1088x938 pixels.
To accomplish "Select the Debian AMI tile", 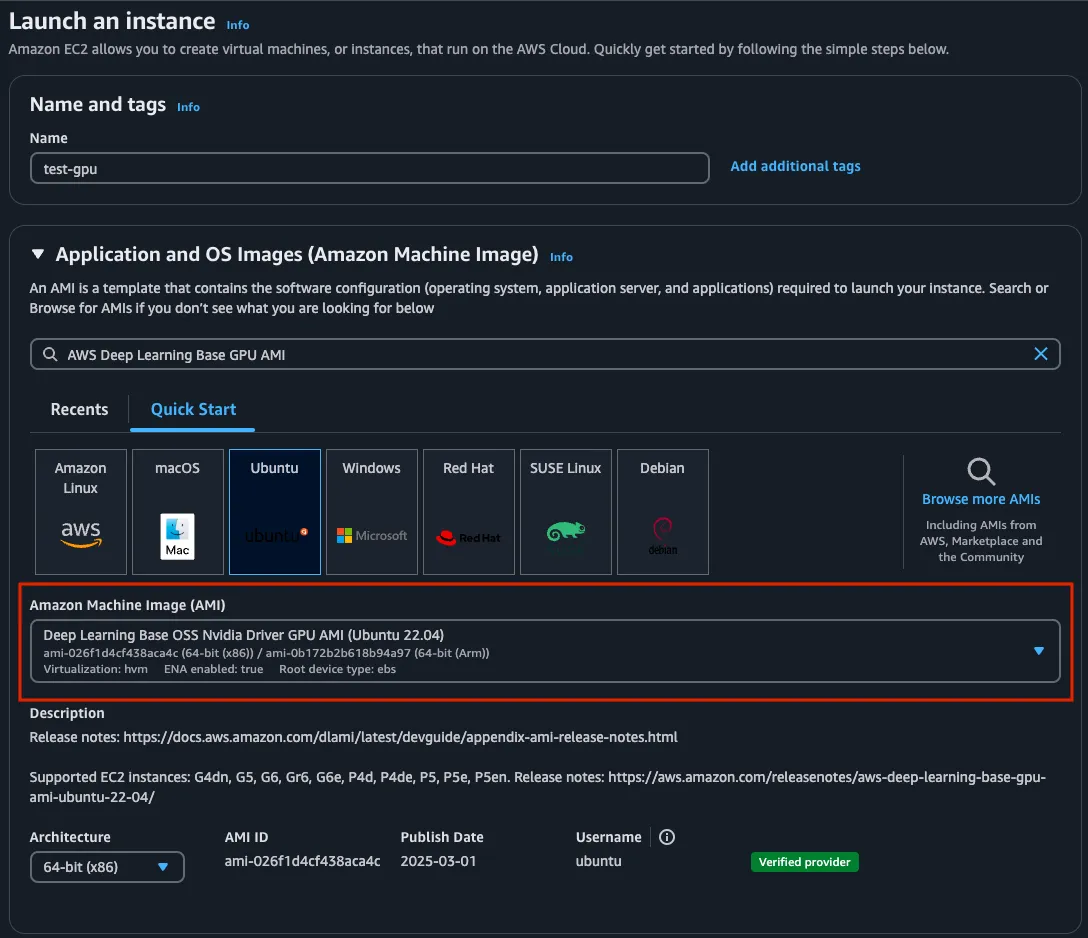I will pos(662,511).
